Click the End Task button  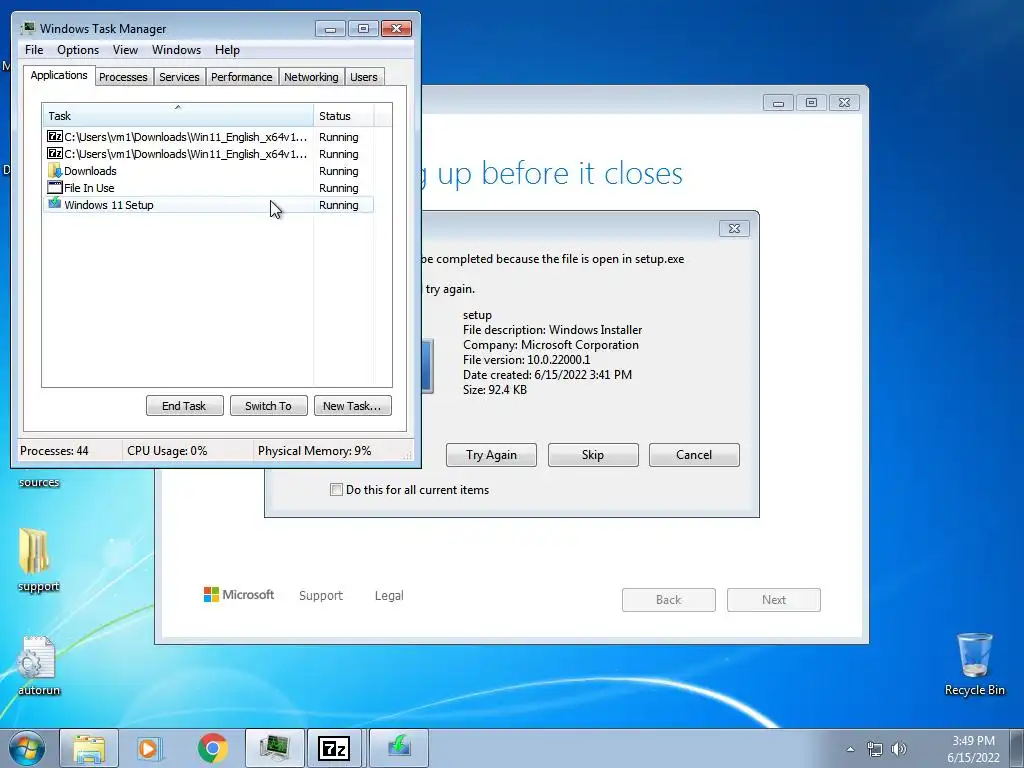[184, 406]
